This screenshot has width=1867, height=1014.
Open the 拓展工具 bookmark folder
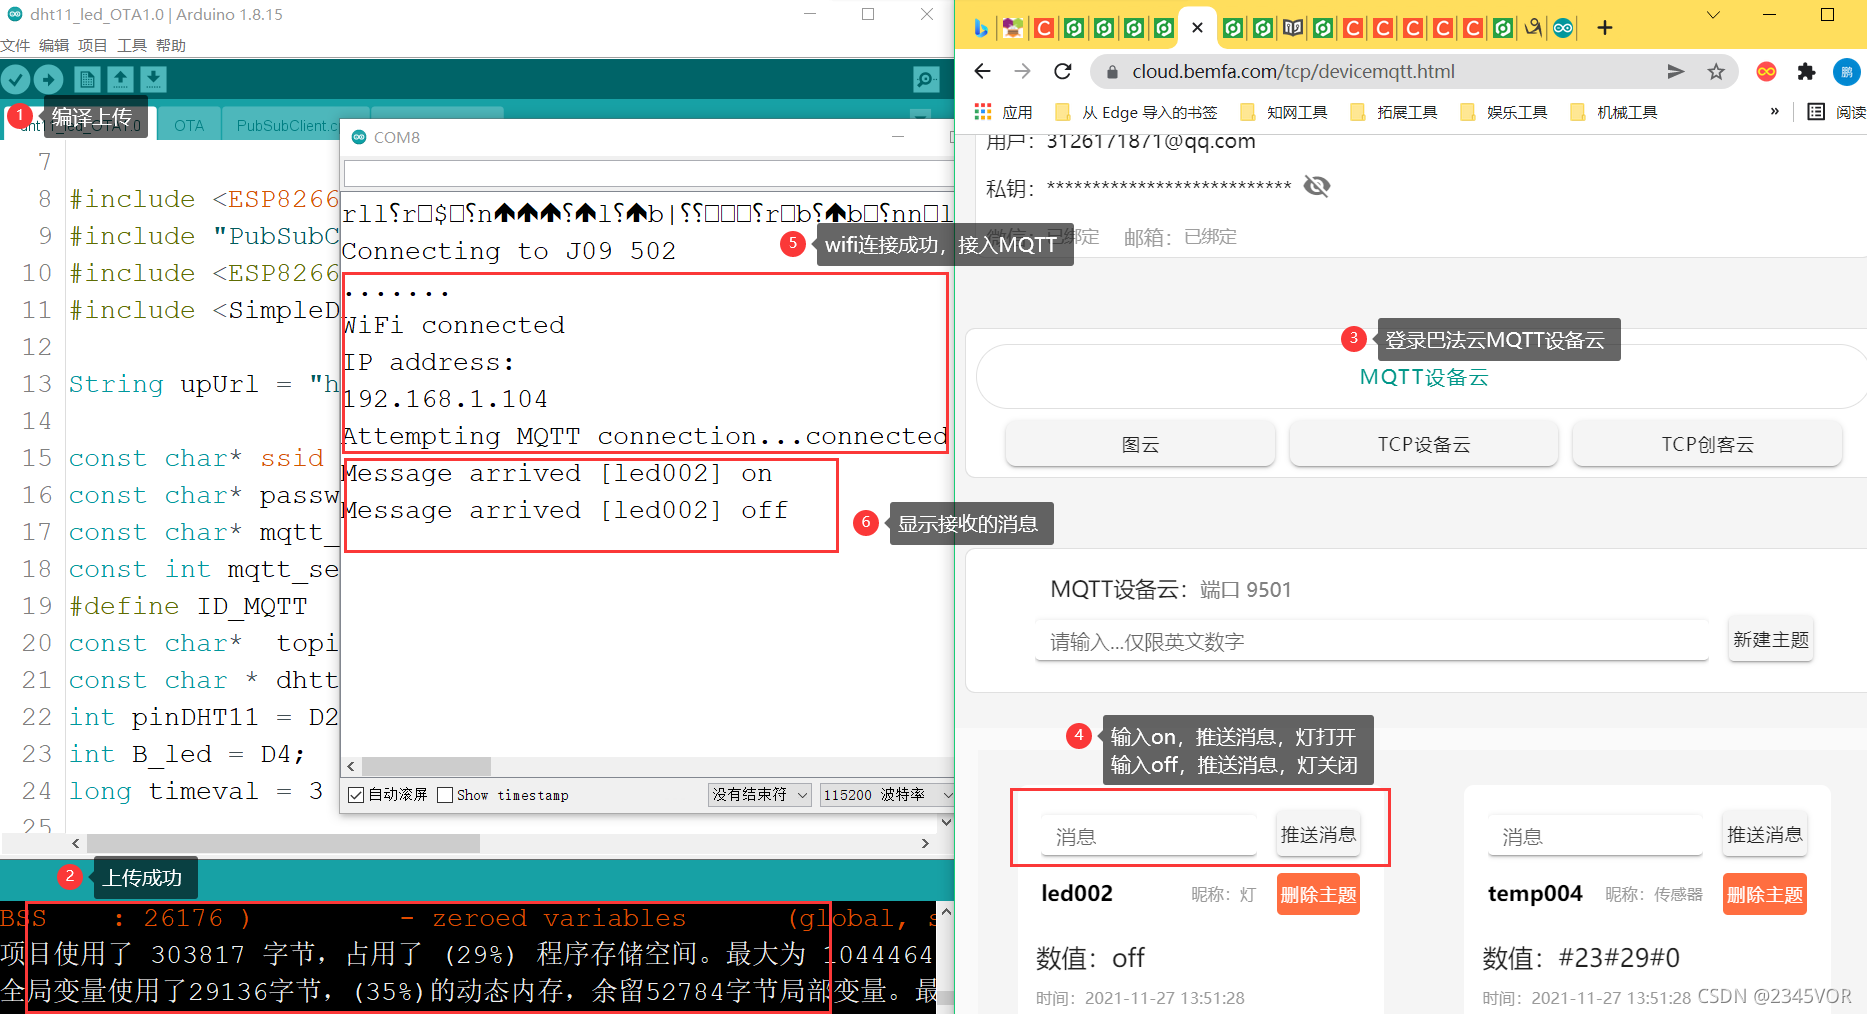pyautogui.click(x=1393, y=112)
